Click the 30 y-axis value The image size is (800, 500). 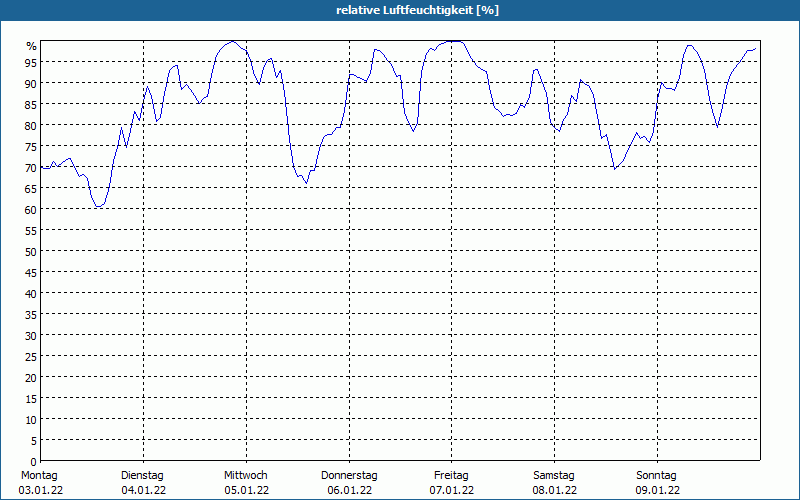(x=31, y=336)
